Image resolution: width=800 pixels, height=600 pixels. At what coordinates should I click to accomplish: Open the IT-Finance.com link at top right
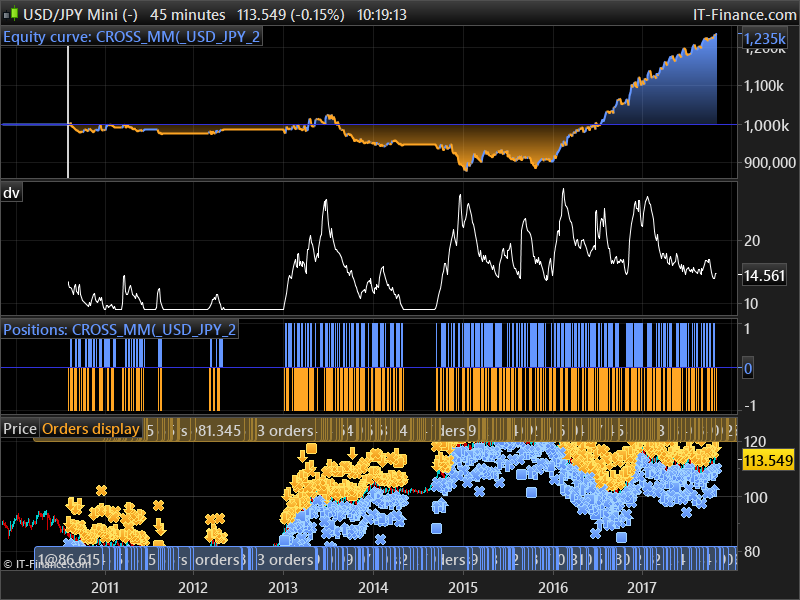pyautogui.click(x=743, y=15)
